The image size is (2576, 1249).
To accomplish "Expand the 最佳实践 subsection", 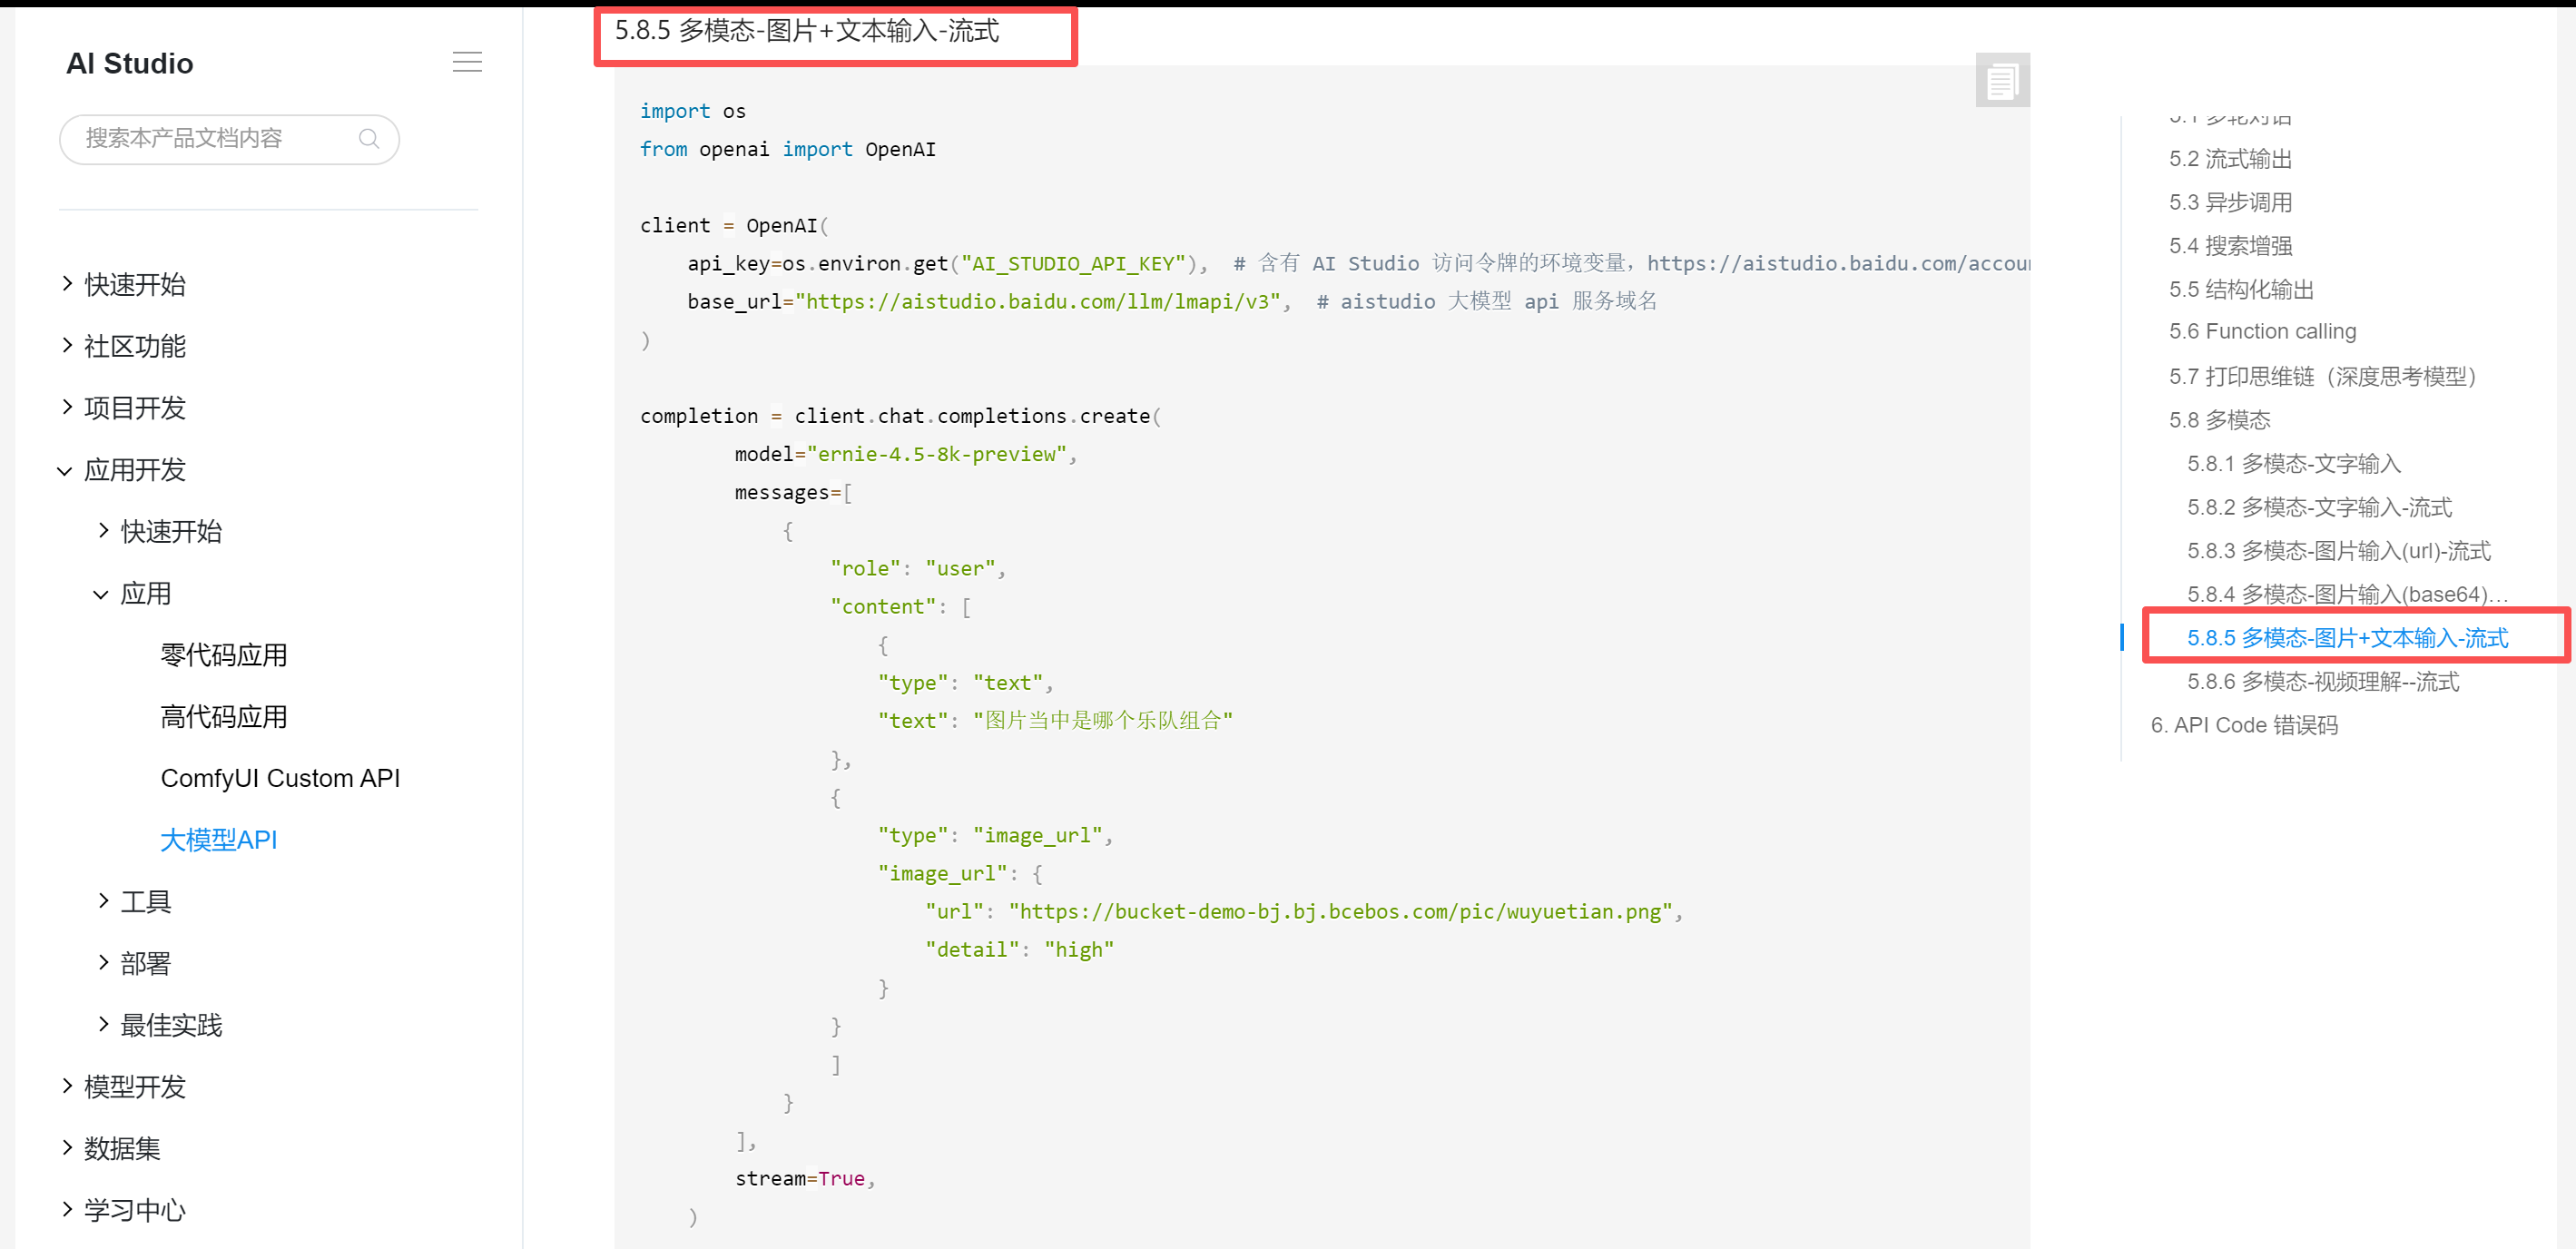I will [170, 1025].
